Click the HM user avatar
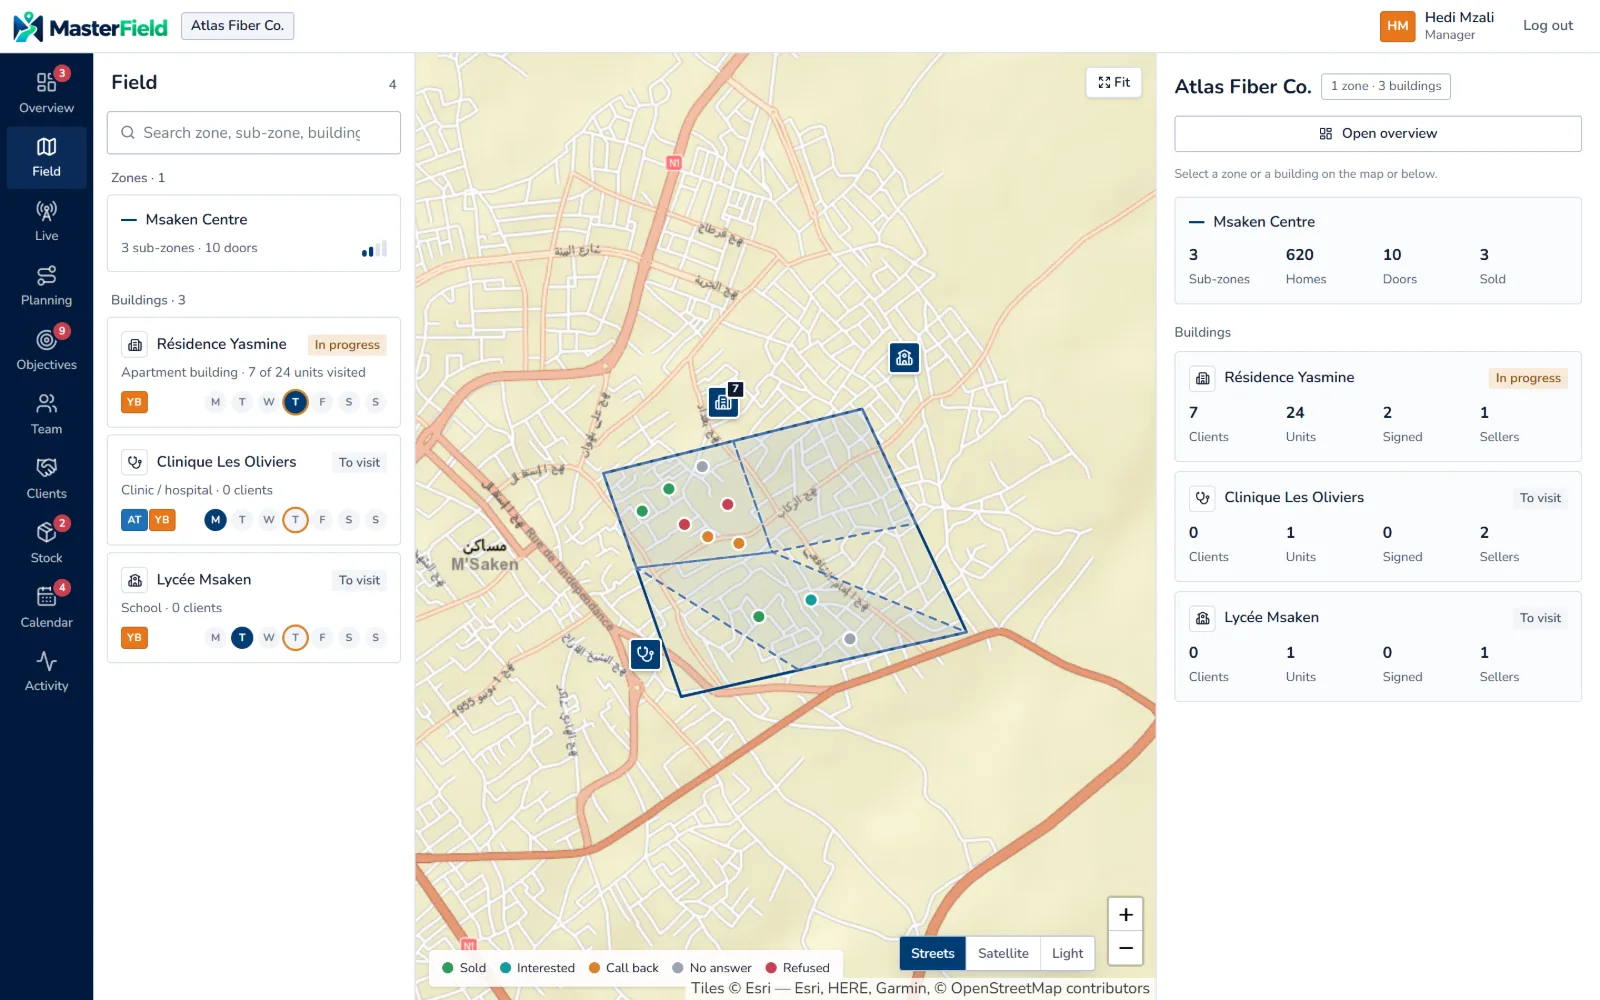This screenshot has width=1600, height=1000. point(1397,26)
